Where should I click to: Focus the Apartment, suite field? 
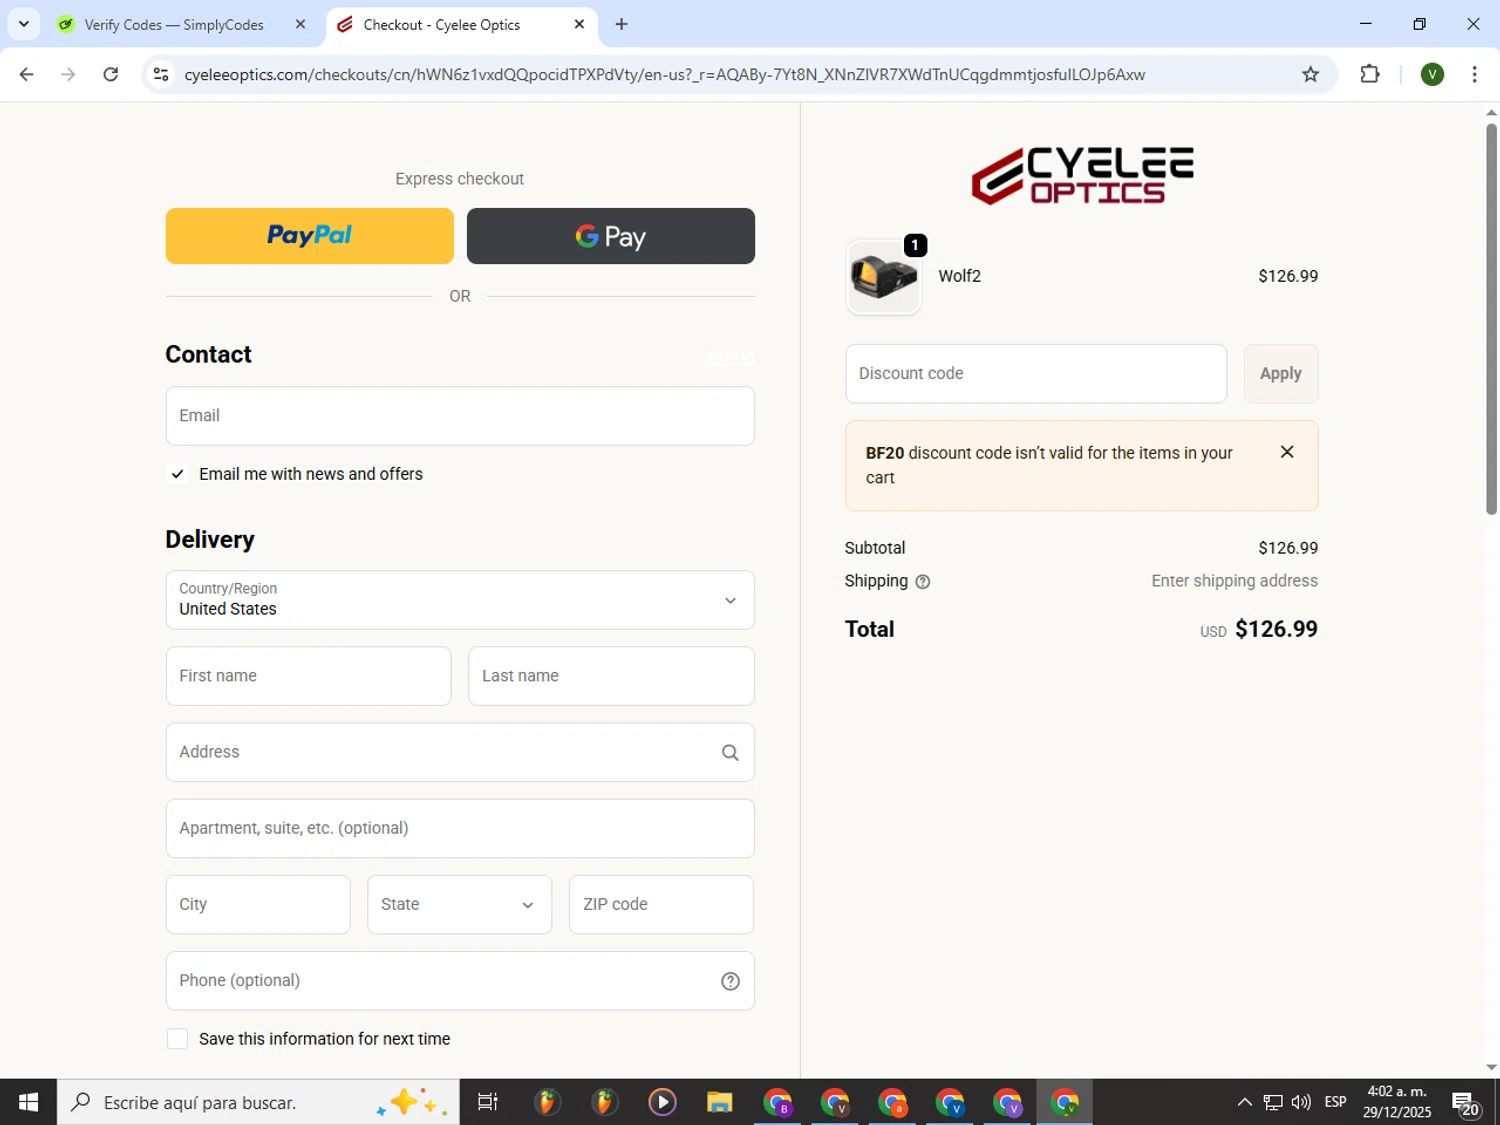click(x=460, y=828)
